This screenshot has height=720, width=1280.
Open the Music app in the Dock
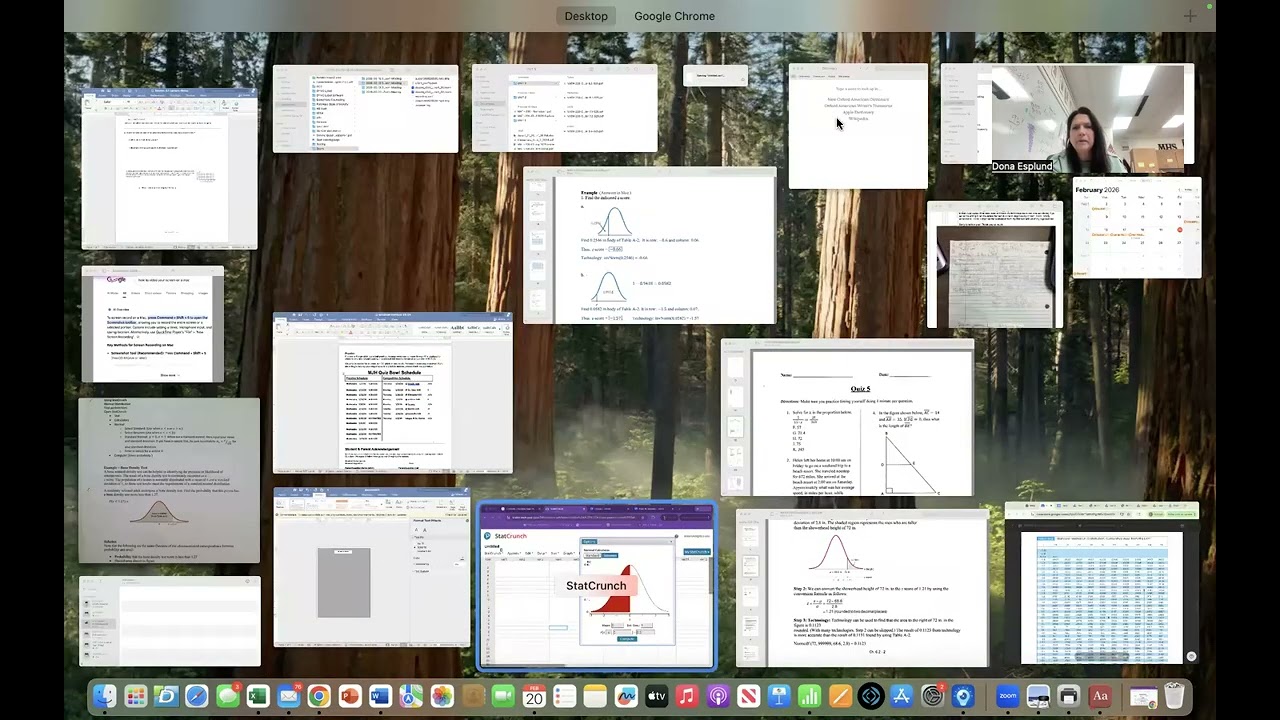pyautogui.click(x=686, y=696)
